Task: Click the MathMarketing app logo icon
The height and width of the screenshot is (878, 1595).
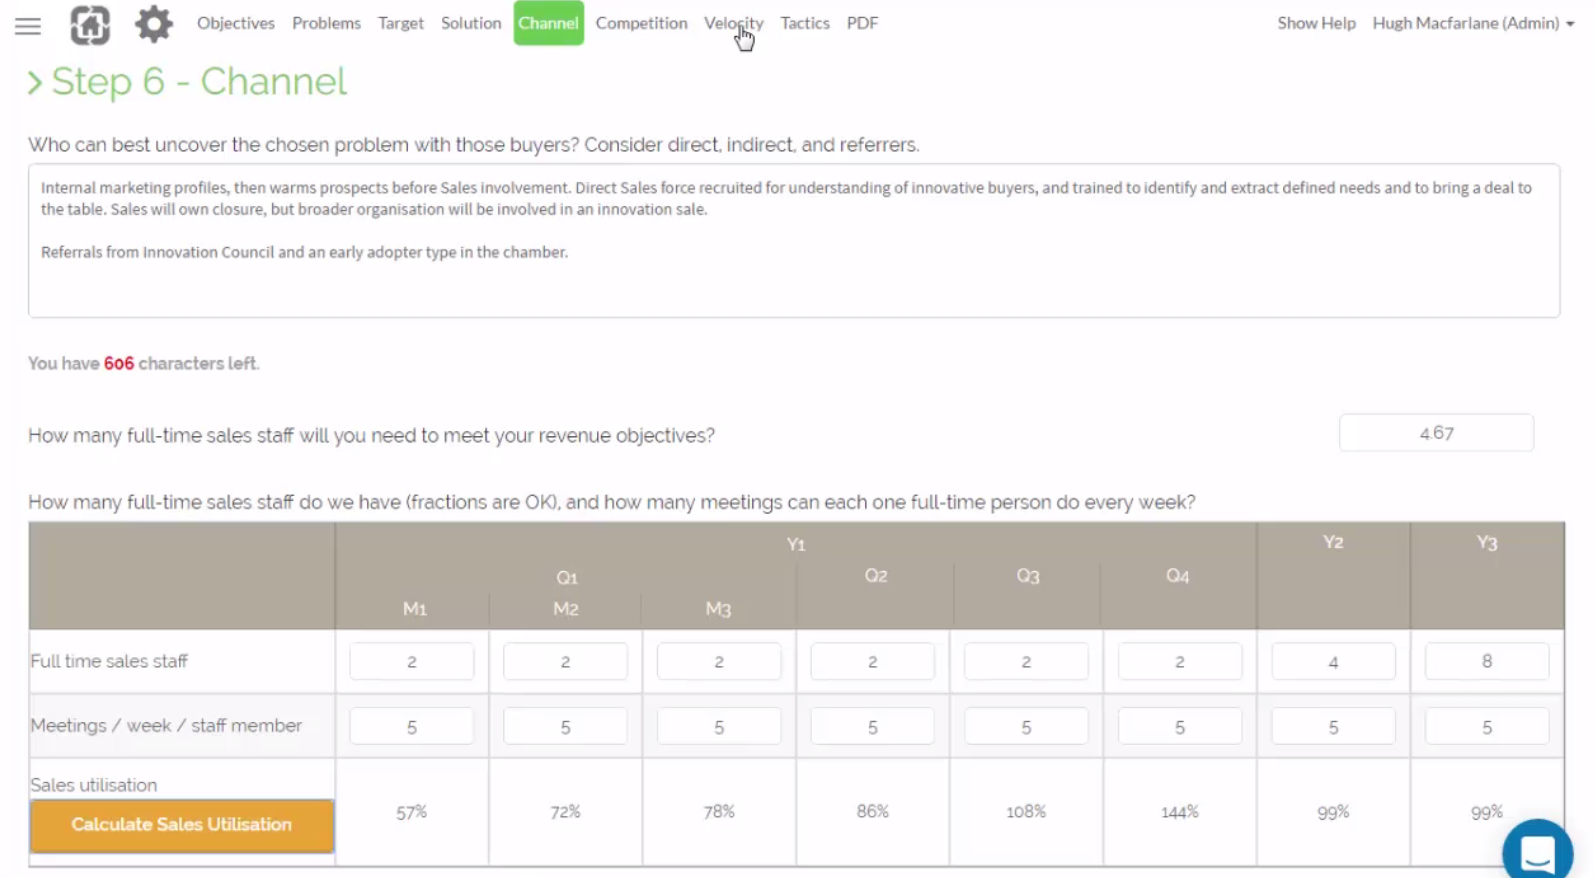Action: click(88, 23)
